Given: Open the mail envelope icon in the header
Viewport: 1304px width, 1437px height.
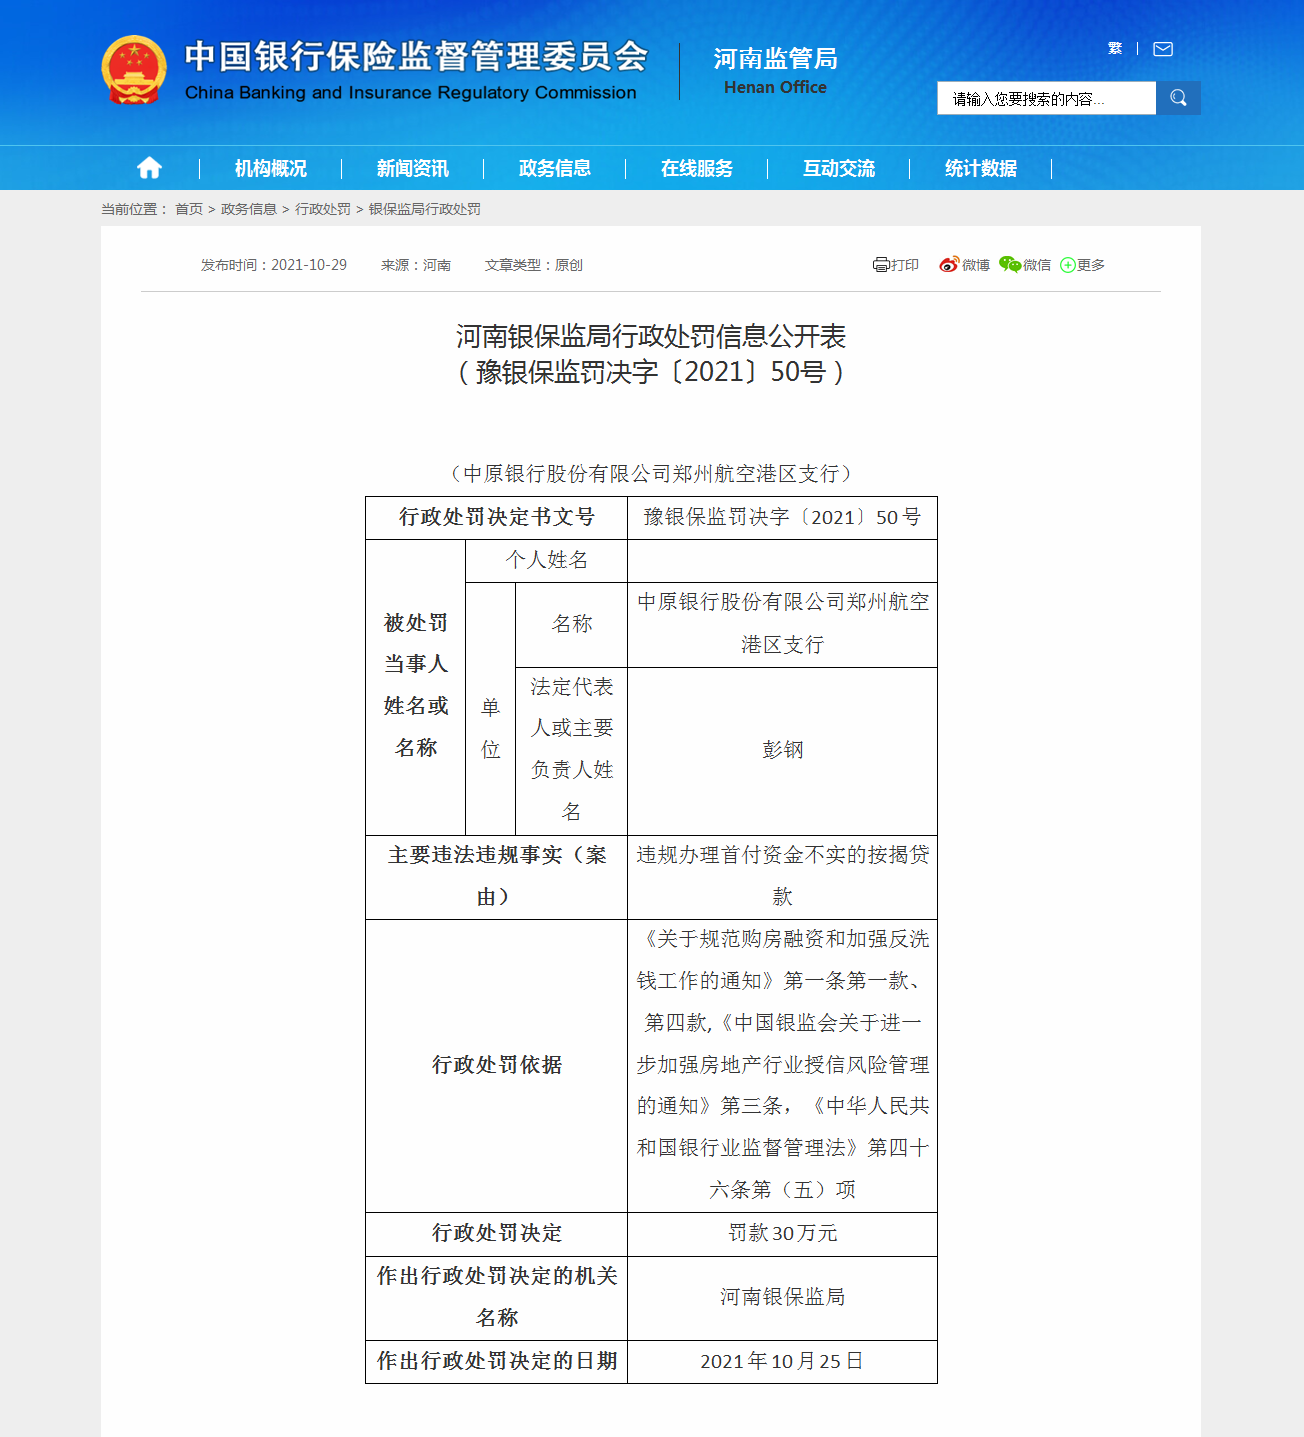Looking at the screenshot, I should (1163, 49).
